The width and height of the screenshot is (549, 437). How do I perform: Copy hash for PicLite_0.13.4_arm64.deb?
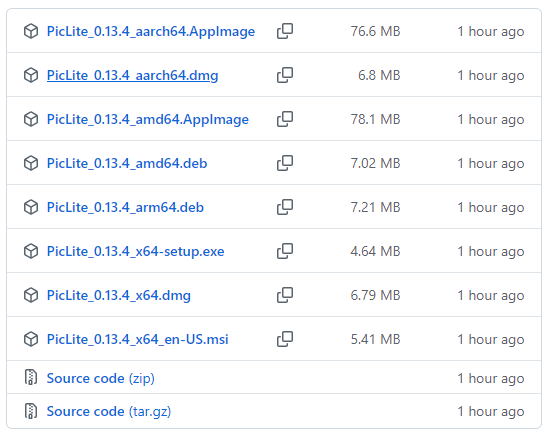285,207
